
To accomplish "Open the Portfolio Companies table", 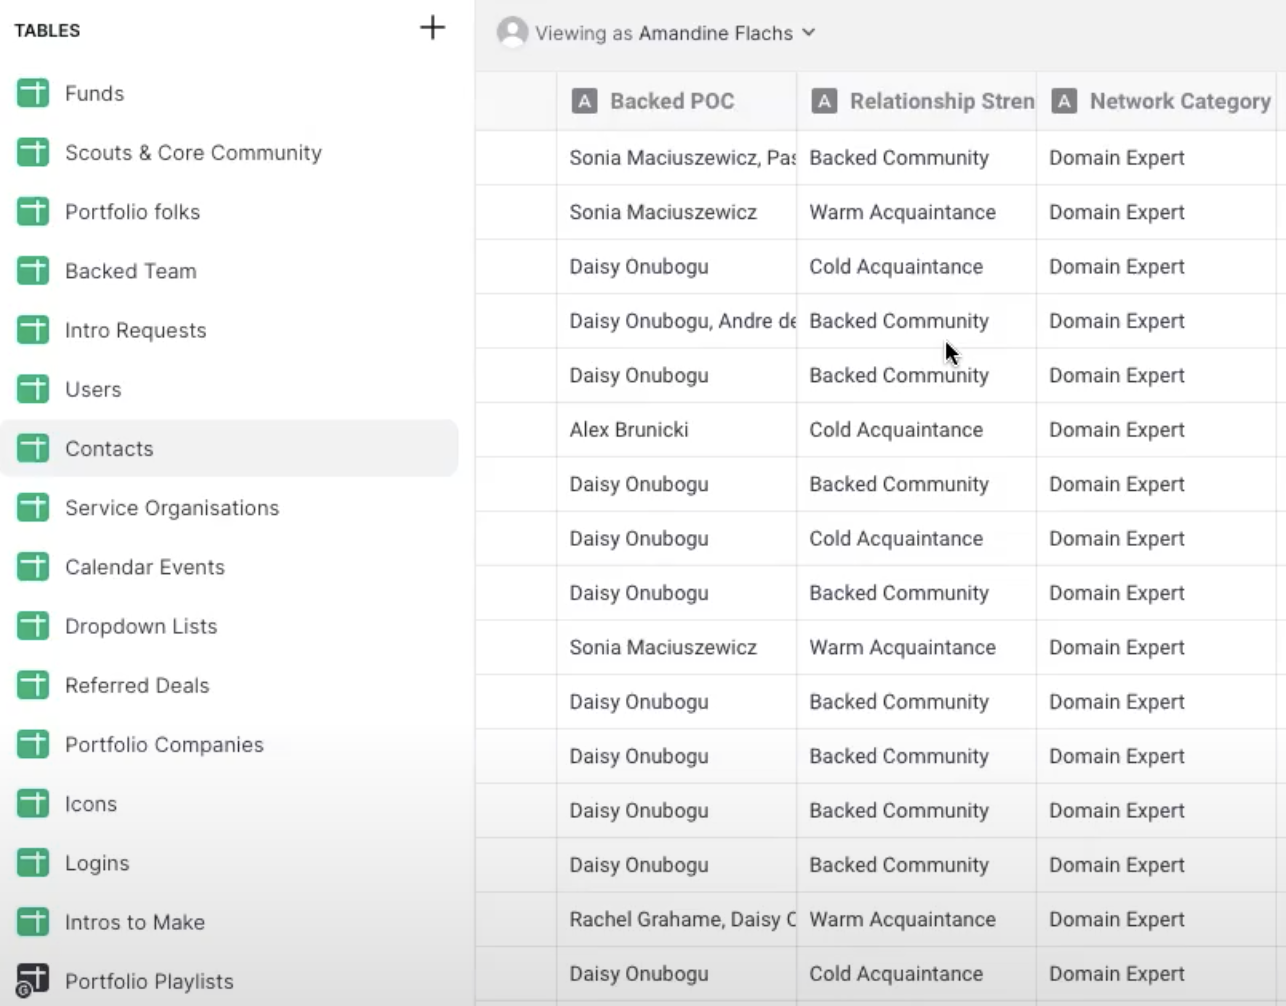I will (164, 744).
